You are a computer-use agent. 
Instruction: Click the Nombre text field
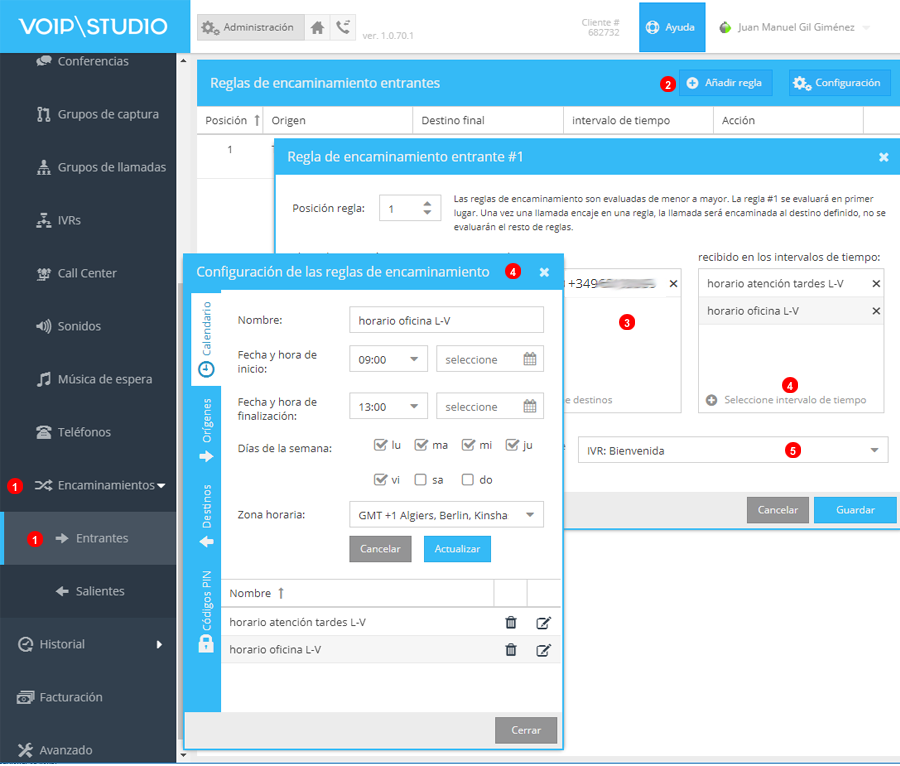pos(446,320)
